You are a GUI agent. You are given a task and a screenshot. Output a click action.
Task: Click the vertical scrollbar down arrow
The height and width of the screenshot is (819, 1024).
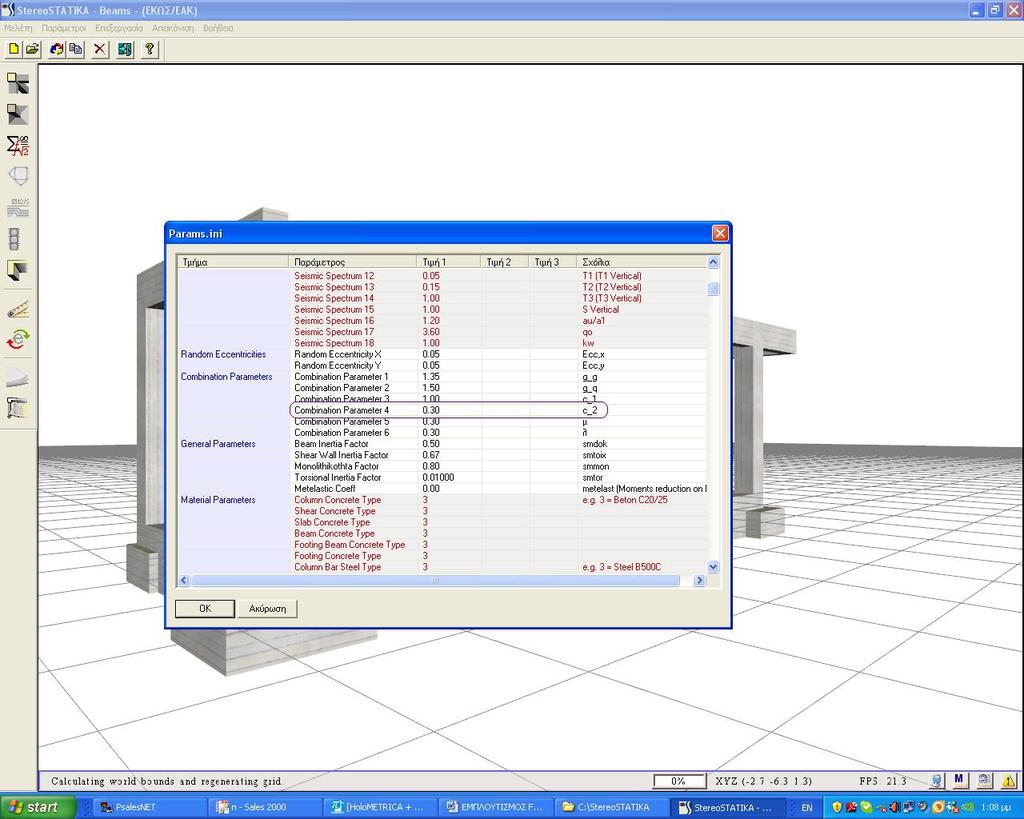713,567
